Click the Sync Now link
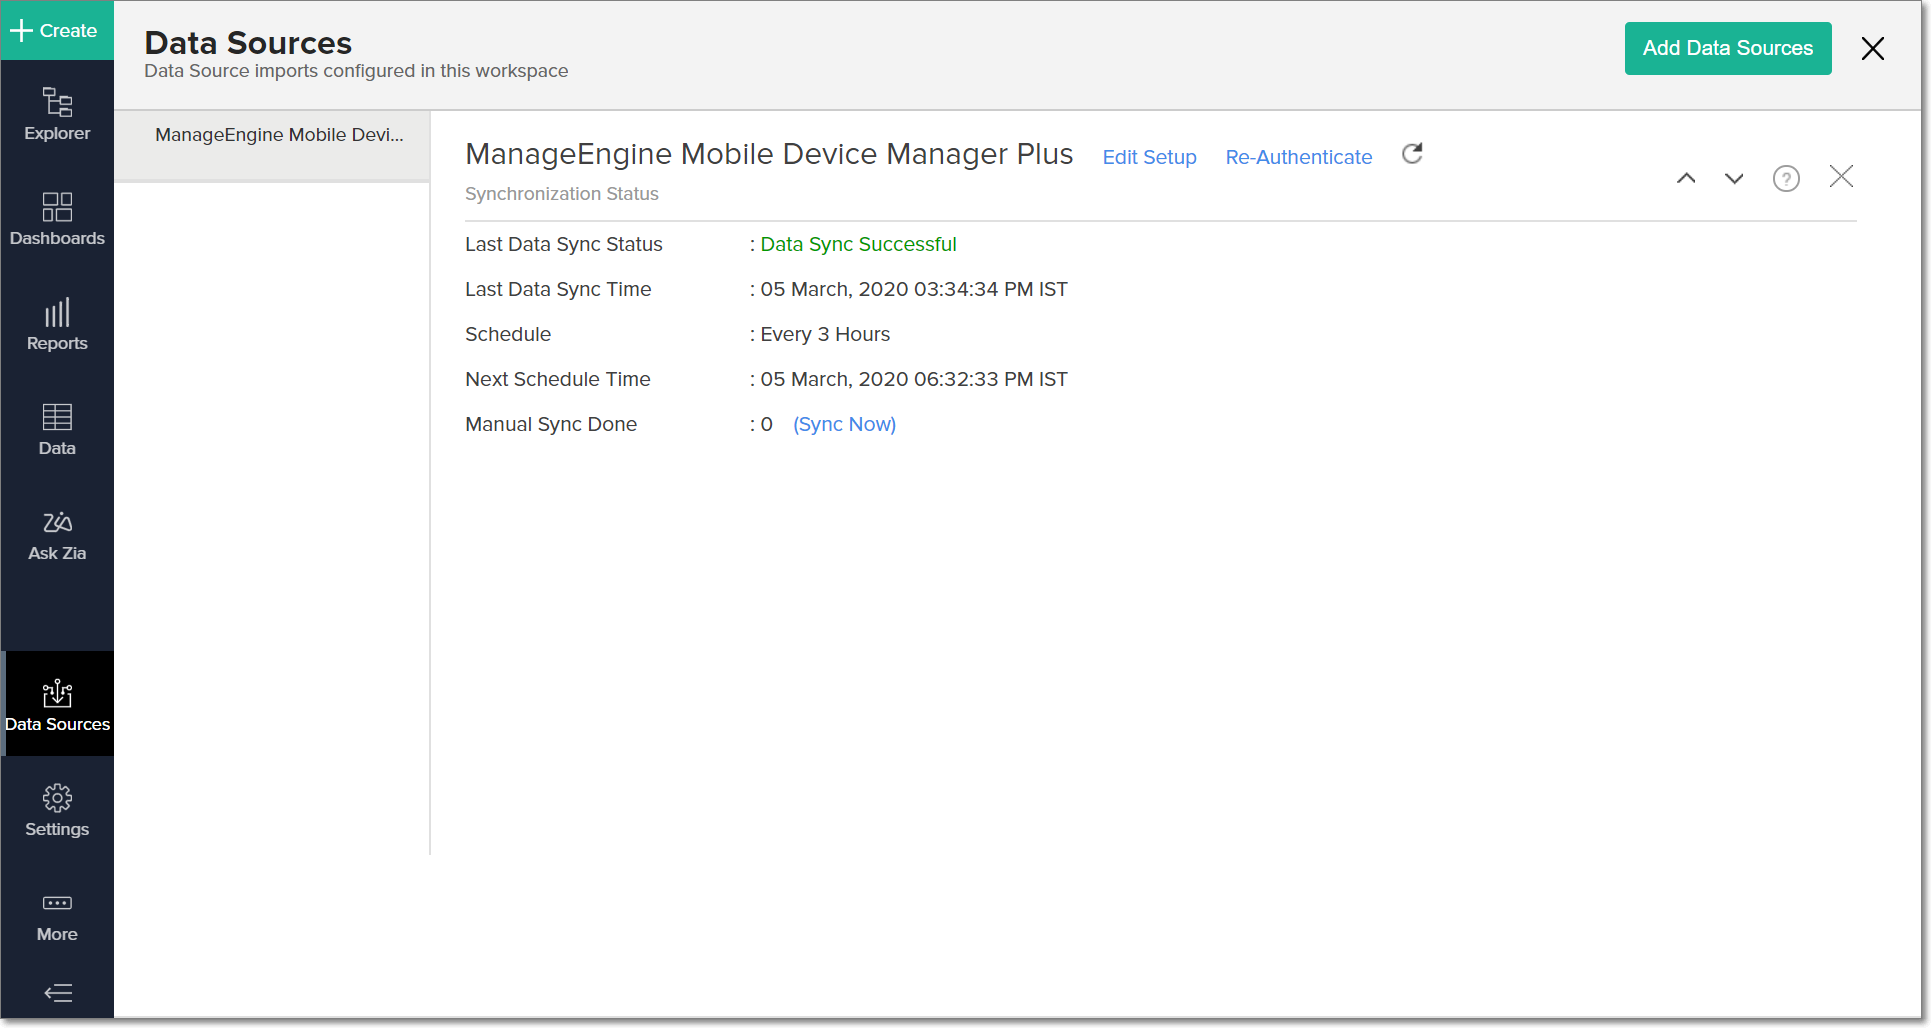This screenshot has width=1931, height=1028. (844, 424)
